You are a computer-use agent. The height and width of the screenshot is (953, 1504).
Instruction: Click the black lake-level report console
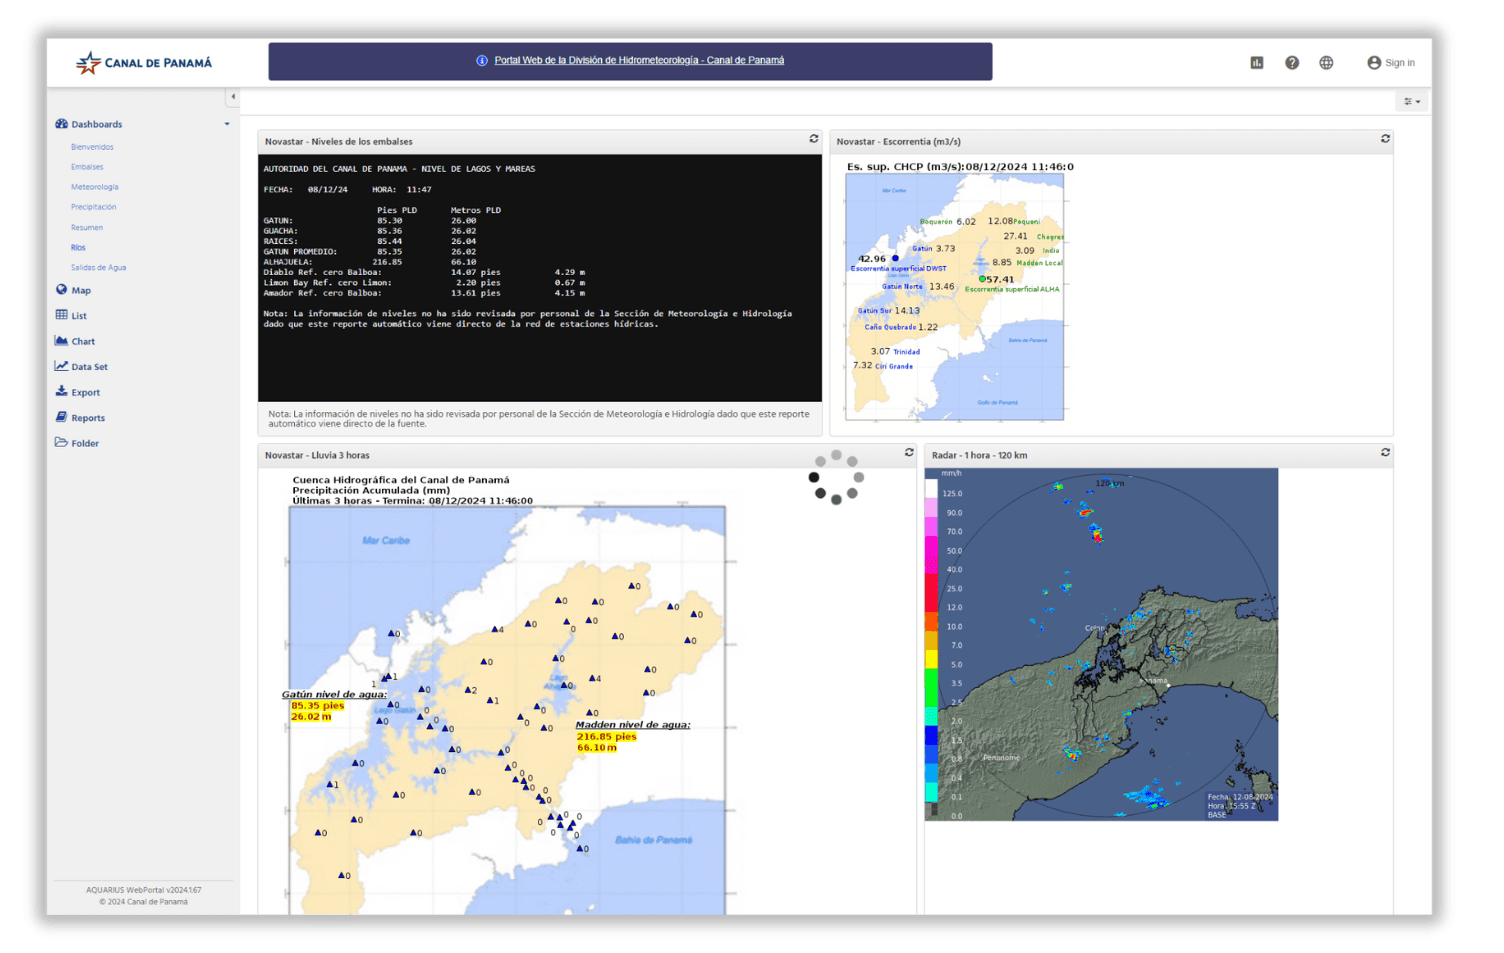(x=540, y=278)
